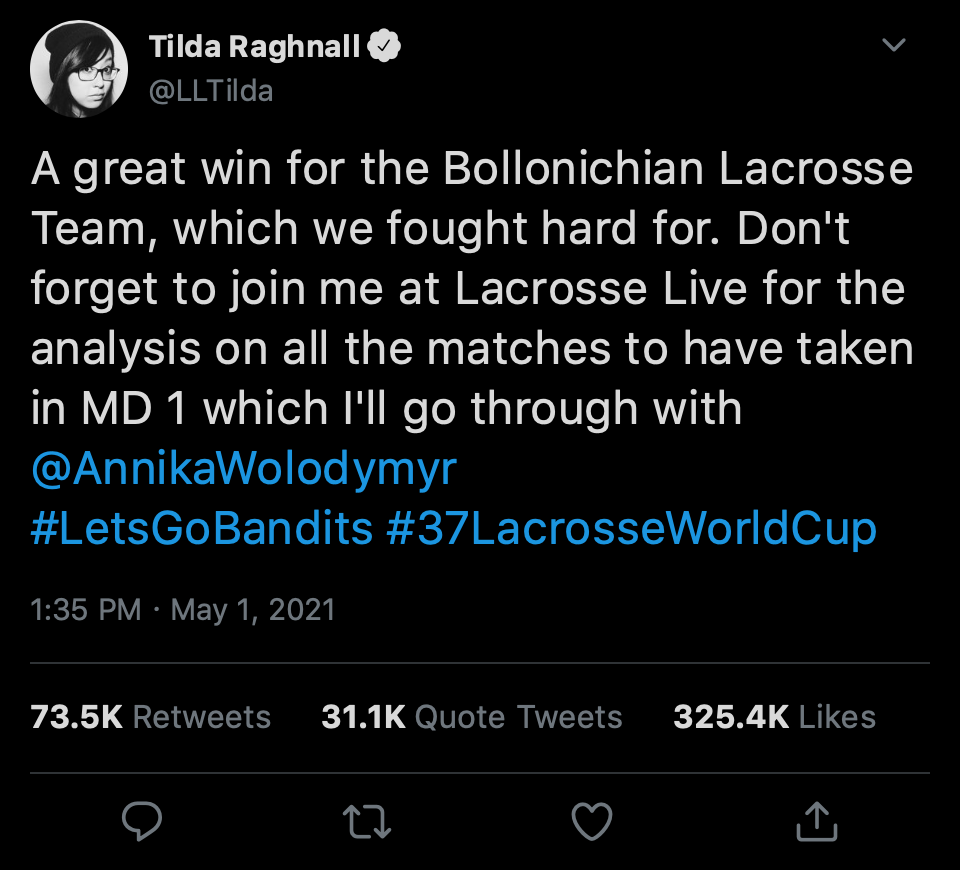View the 31.1K Quote Tweets
The width and height of the screenshot is (960, 870).
pos(472,717)
